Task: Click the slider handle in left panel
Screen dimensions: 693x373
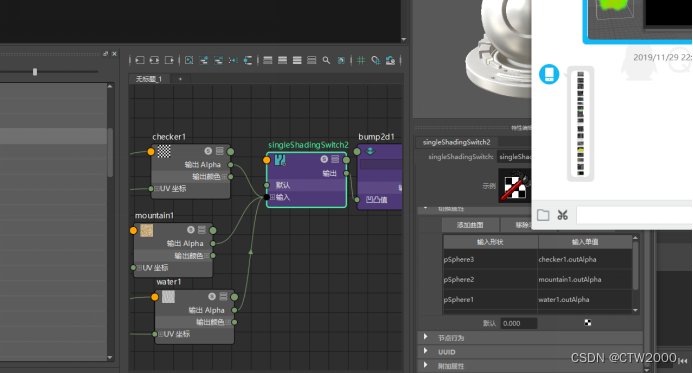Action: (x=35, y=72)
